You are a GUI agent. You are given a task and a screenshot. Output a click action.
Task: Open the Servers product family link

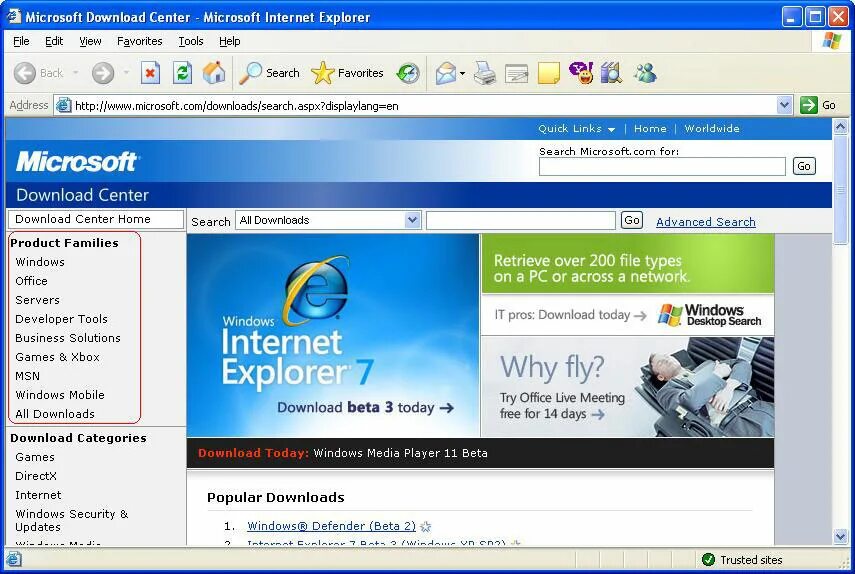pos(37,300)
